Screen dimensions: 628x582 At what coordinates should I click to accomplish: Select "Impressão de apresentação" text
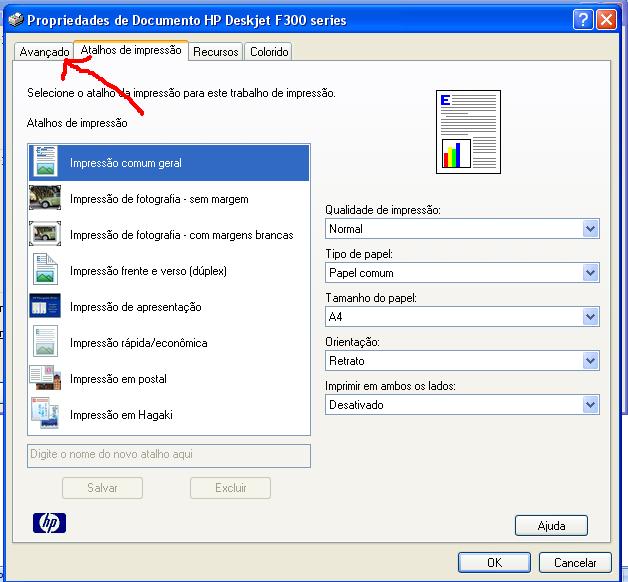[135, 307]
